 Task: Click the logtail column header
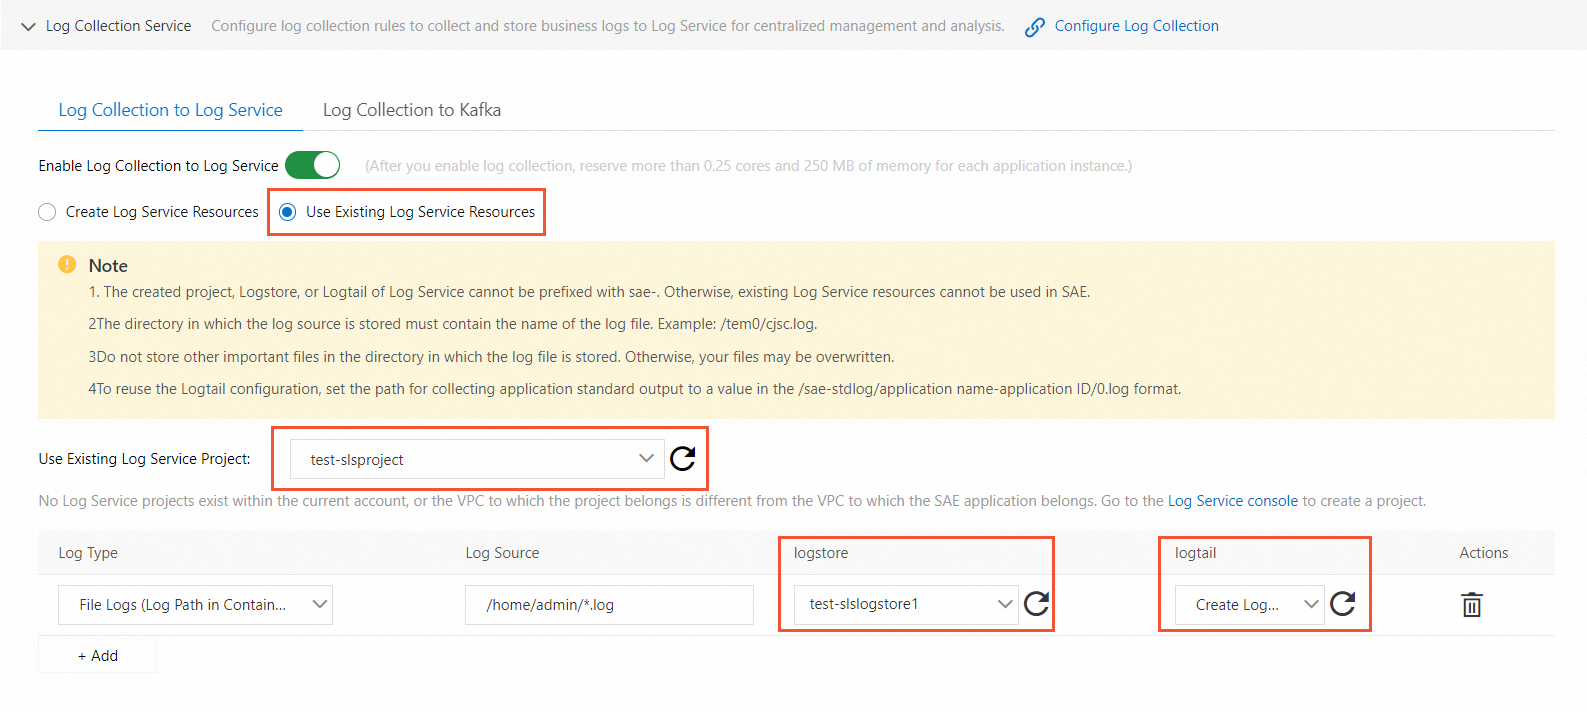coord(1196,553)
